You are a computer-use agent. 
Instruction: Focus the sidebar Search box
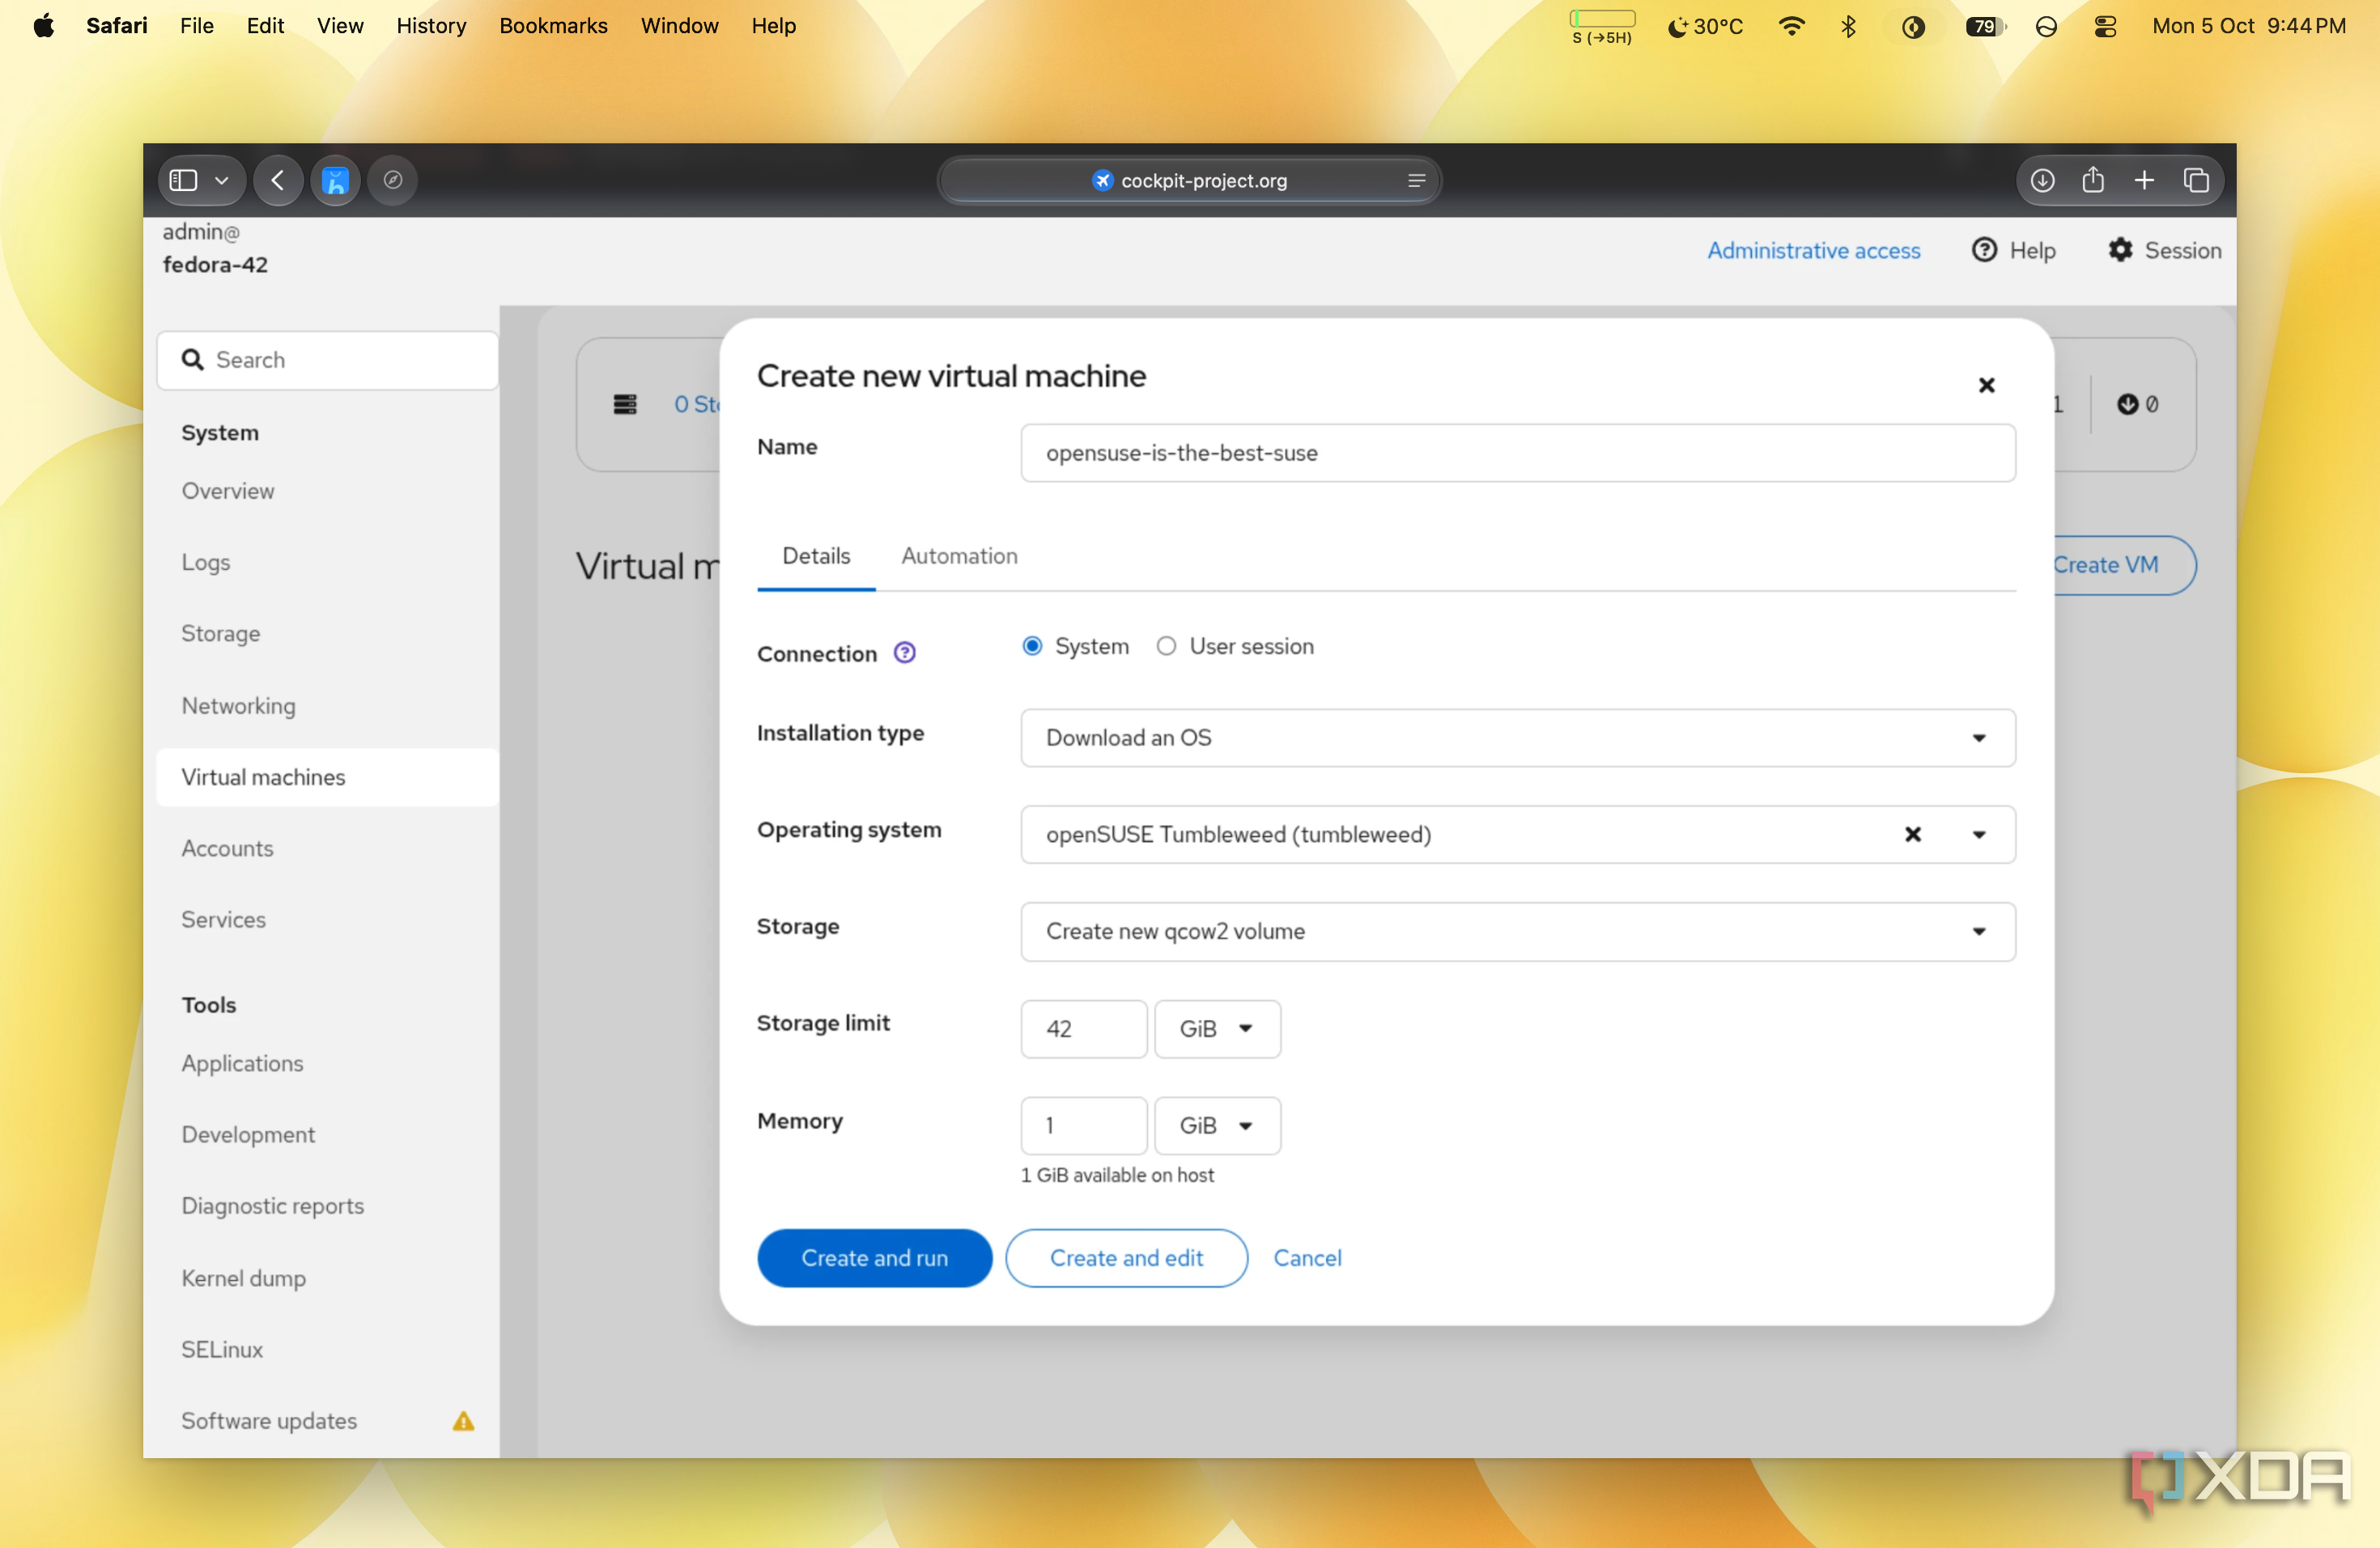click(328, 360)
